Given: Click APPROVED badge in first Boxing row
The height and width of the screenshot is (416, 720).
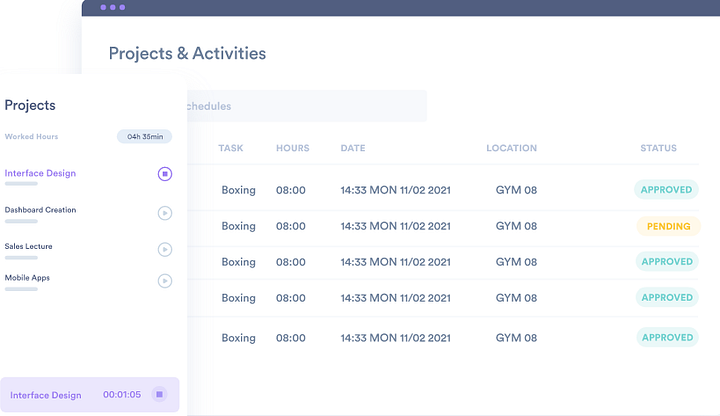Looking at the screenshot, I should [666, 190].
